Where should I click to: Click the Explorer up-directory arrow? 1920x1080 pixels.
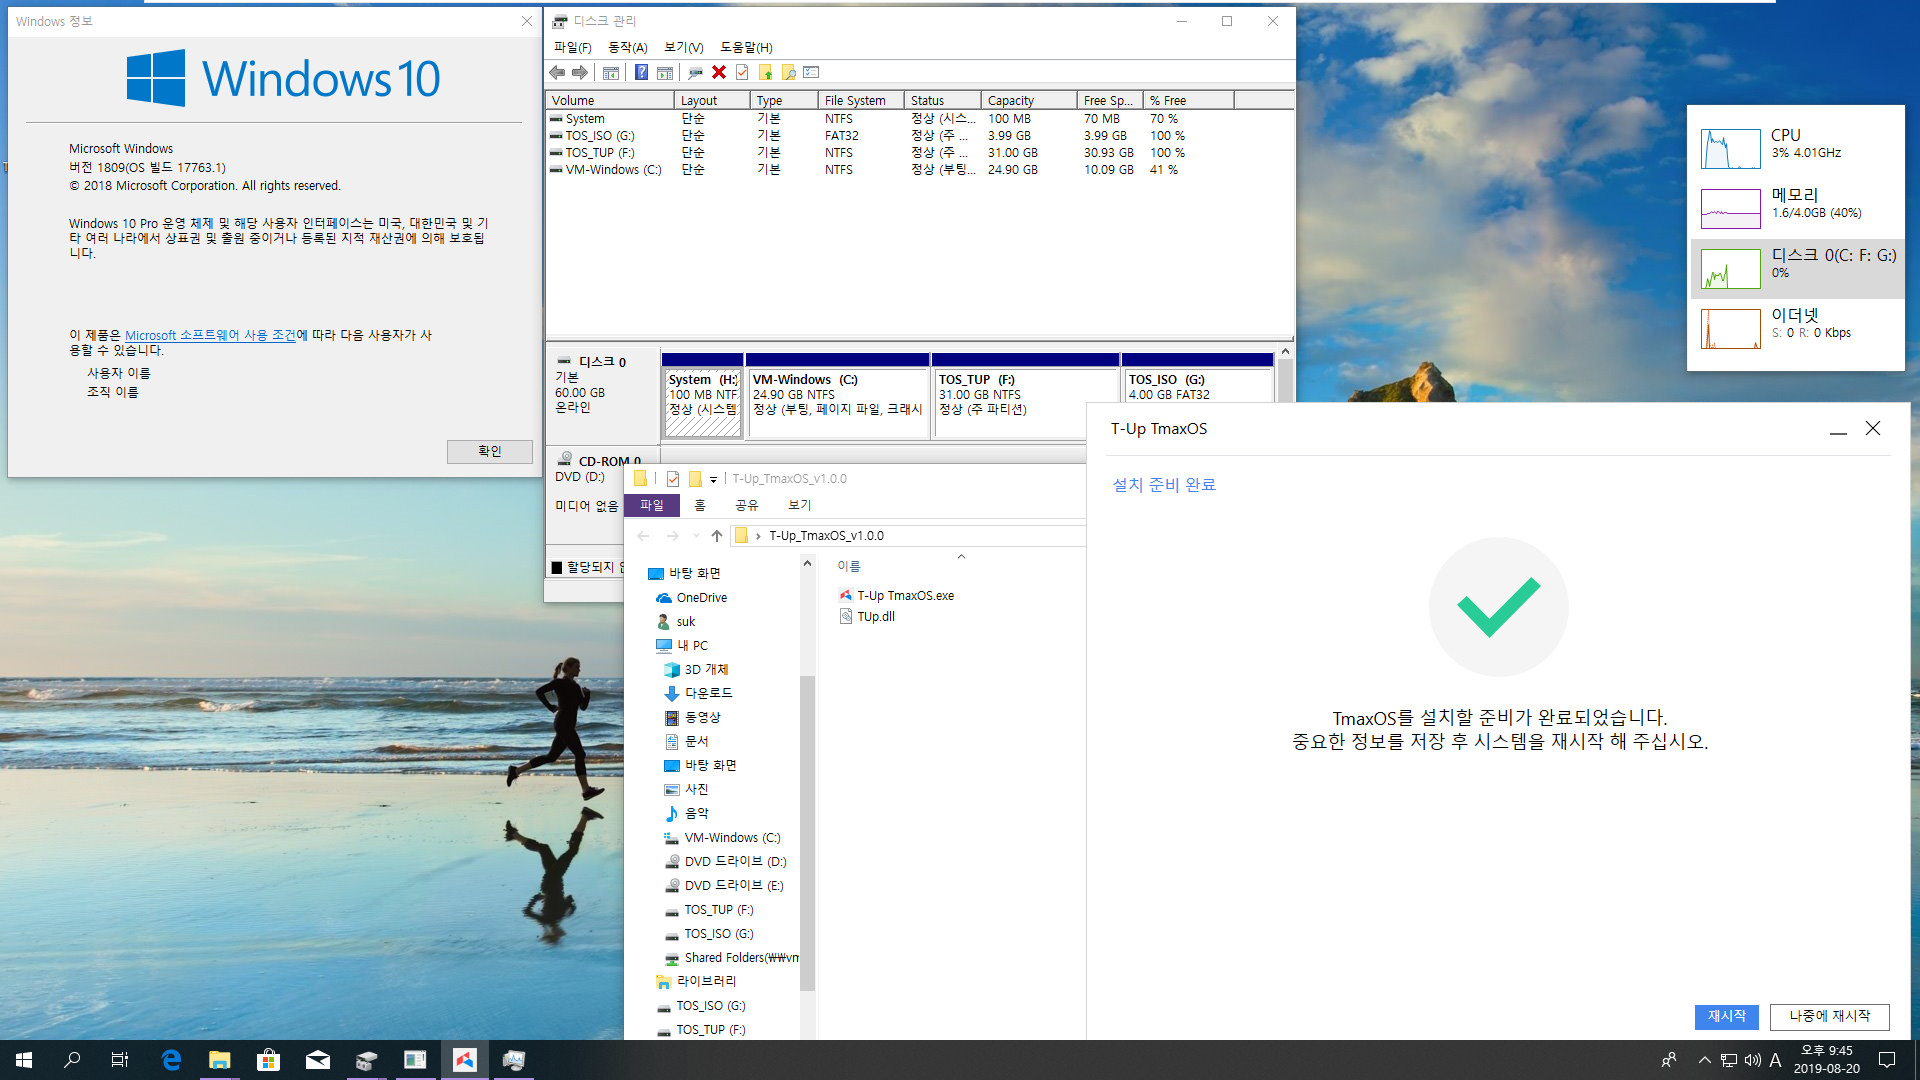point(717,536)
